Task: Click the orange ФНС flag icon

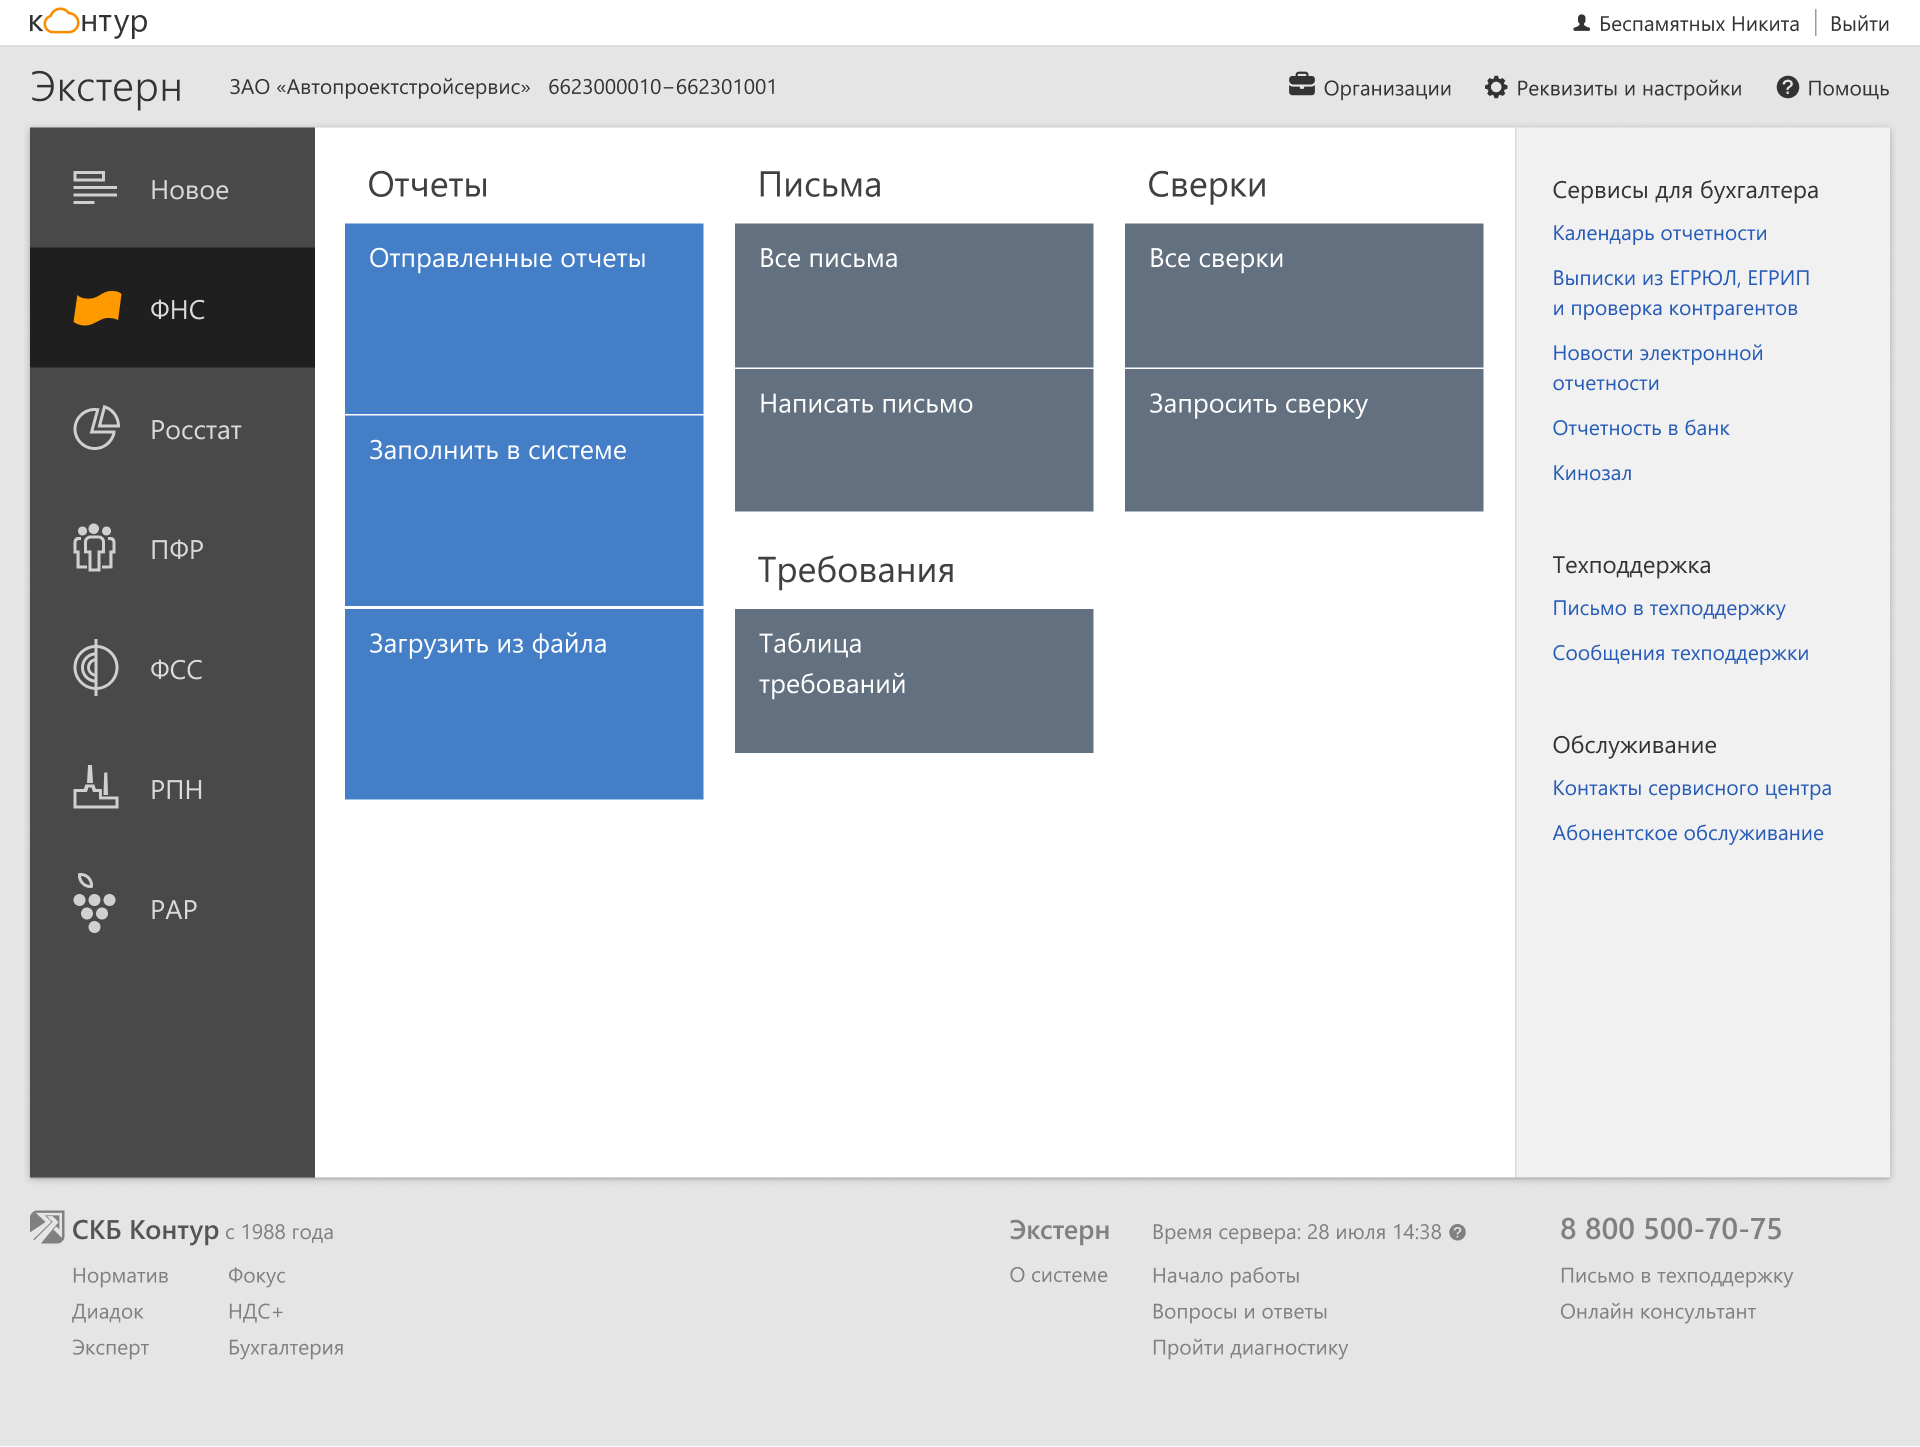Action: pyautogui.click(x=97, y=308)
